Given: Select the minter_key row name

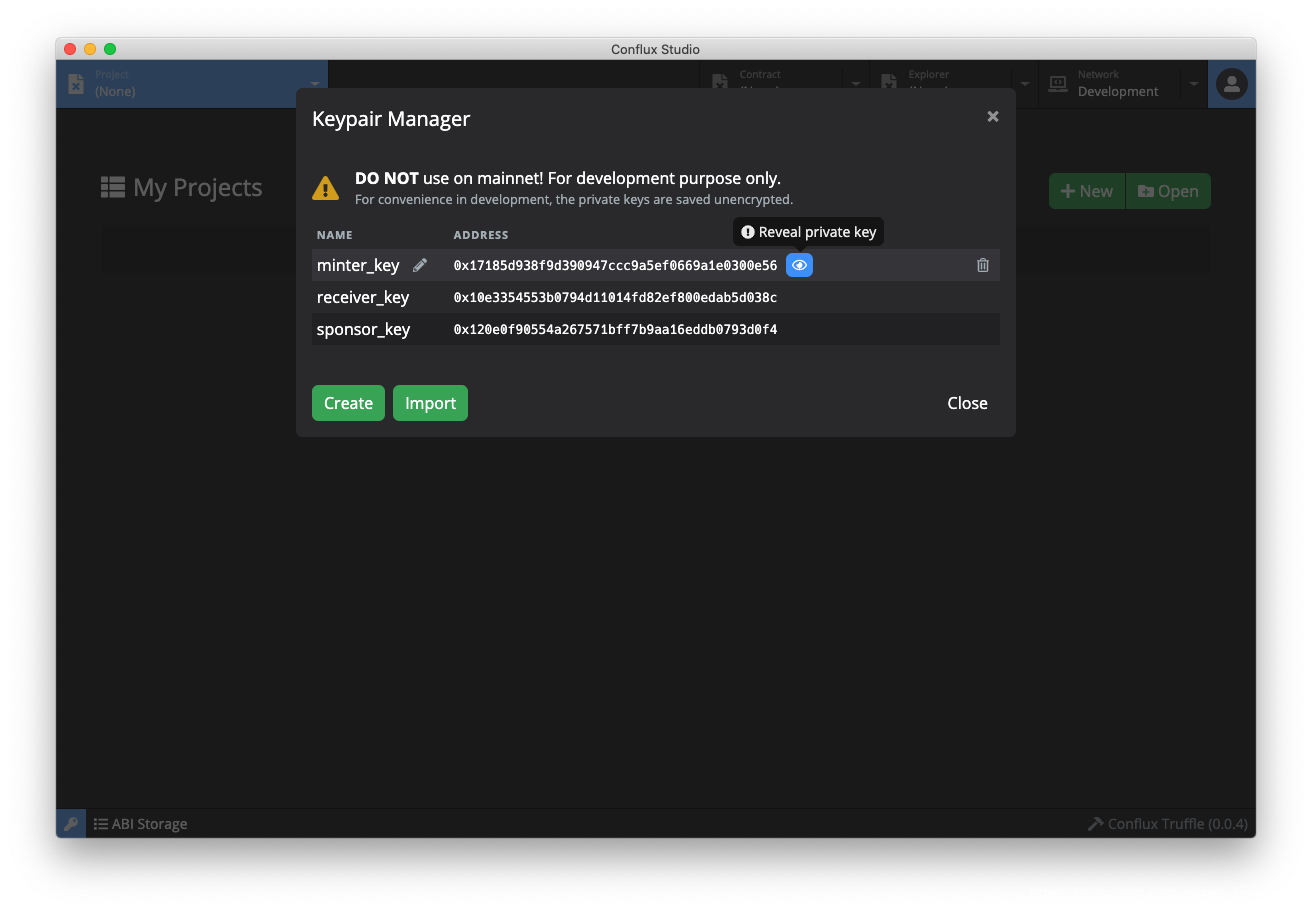Looking at the screenshot, I should click(x=358, y=265).
